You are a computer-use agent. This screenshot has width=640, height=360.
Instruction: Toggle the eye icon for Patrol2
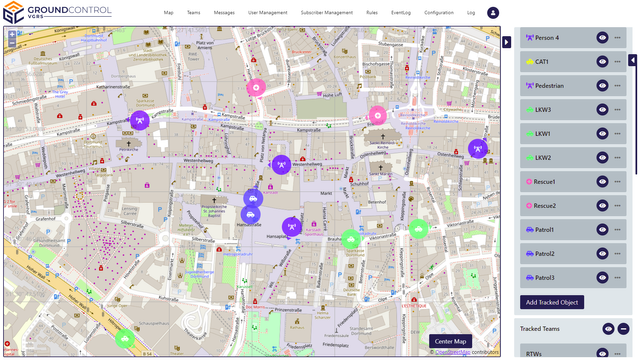(x=602, y=253)
